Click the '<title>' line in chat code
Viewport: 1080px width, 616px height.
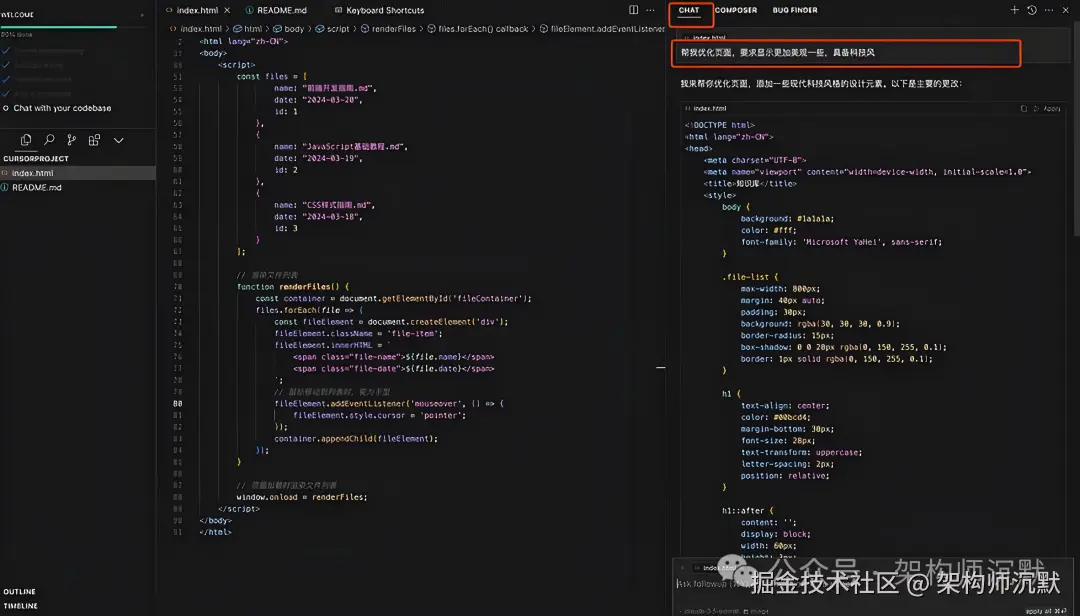[x=750, y=183]
